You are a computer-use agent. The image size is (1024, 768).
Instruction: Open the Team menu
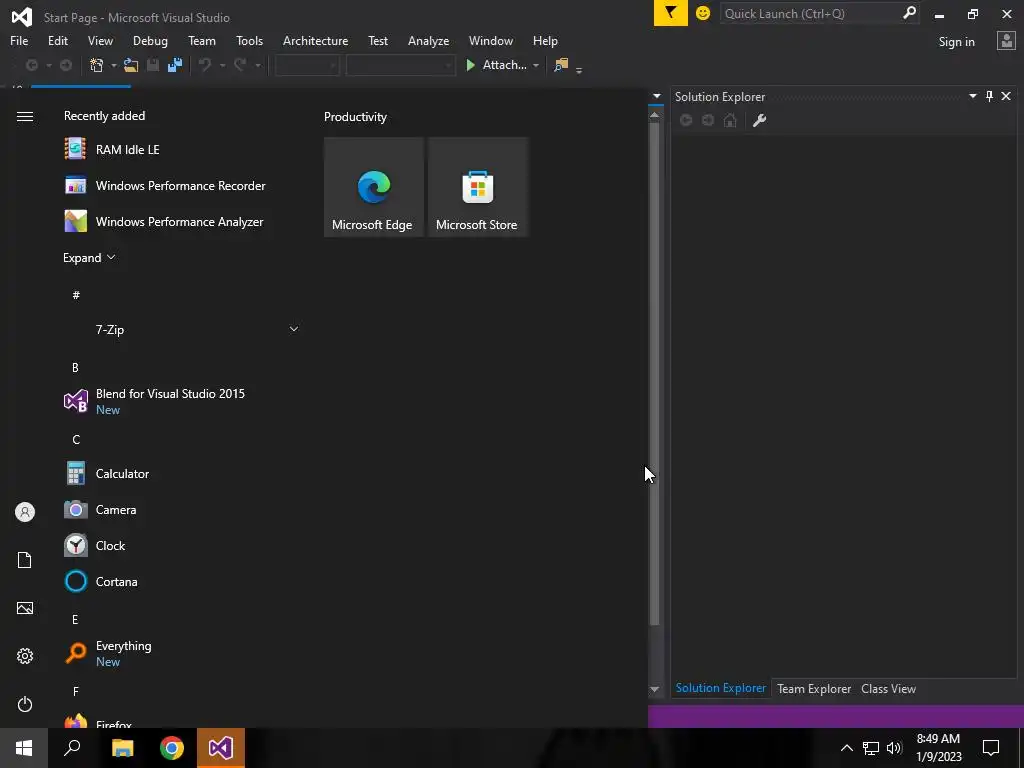pyautogui.click(x=202, y=40)
